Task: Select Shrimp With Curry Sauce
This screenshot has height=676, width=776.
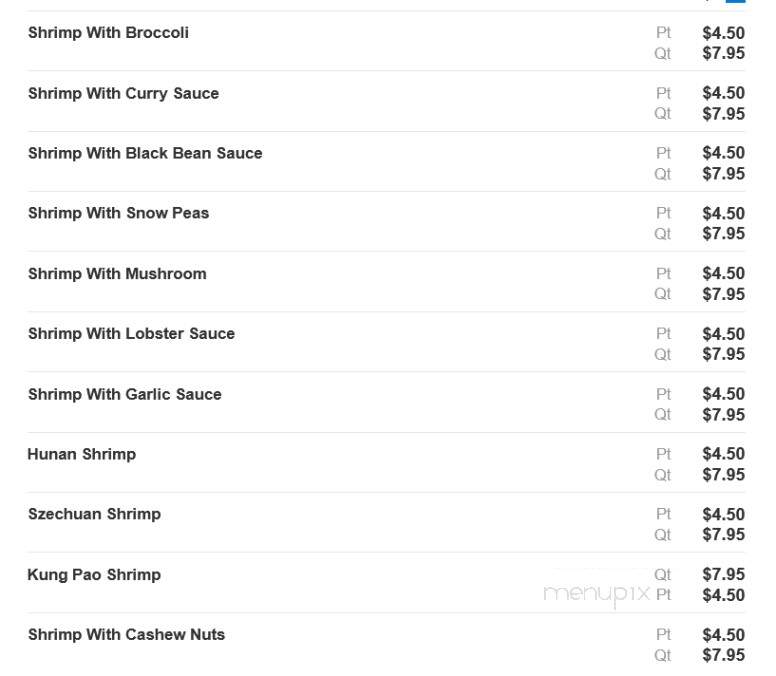Action: click(x=123, y=94)
